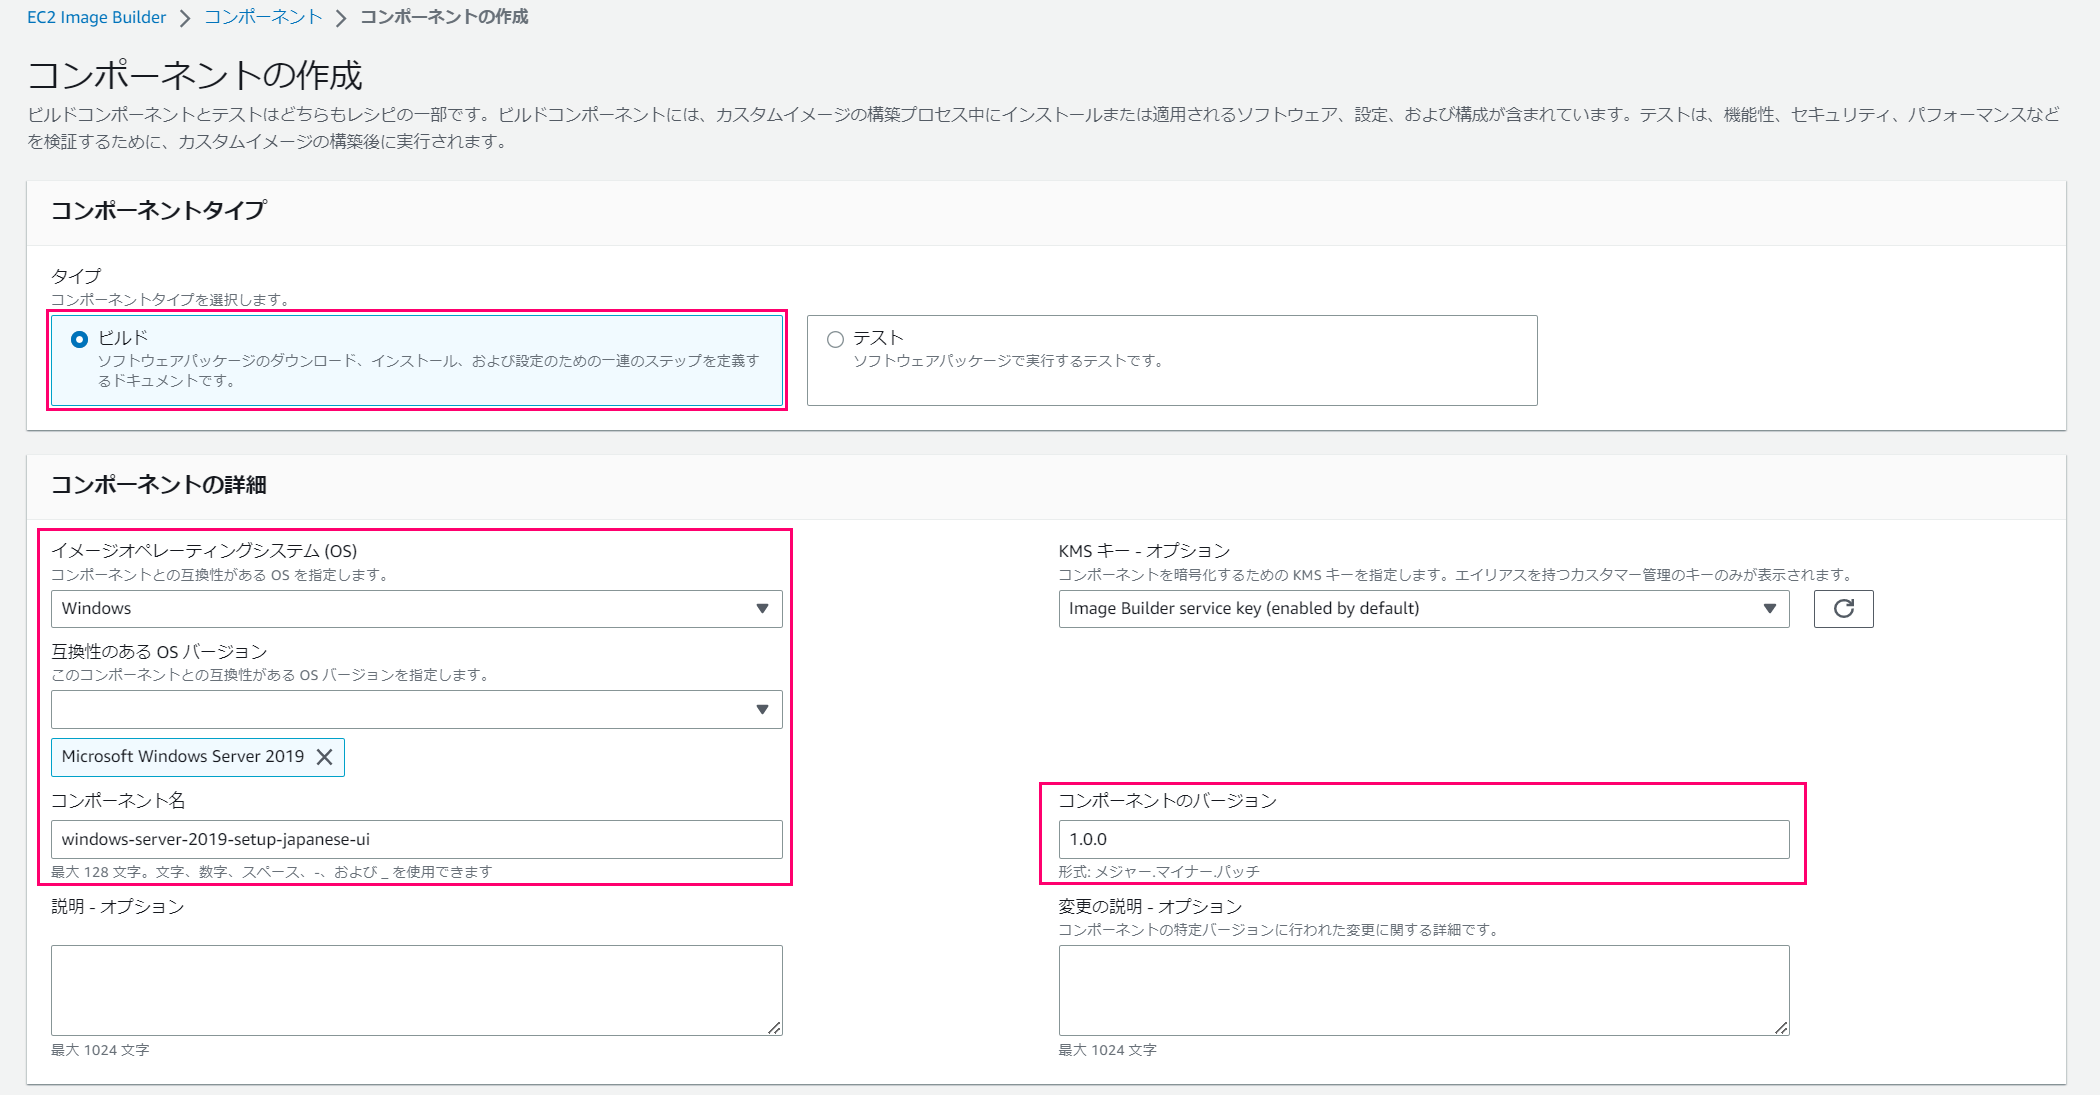
Task: Remove Microsoft Windows Server 2019 tag
Action: [324, 757]
